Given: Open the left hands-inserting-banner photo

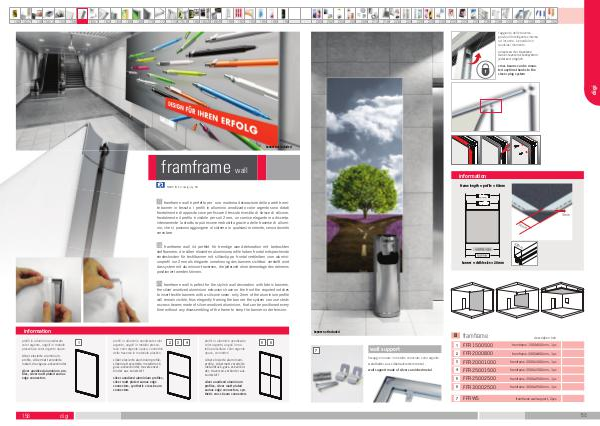Looking at the screenshot, I should pos(49,290).
